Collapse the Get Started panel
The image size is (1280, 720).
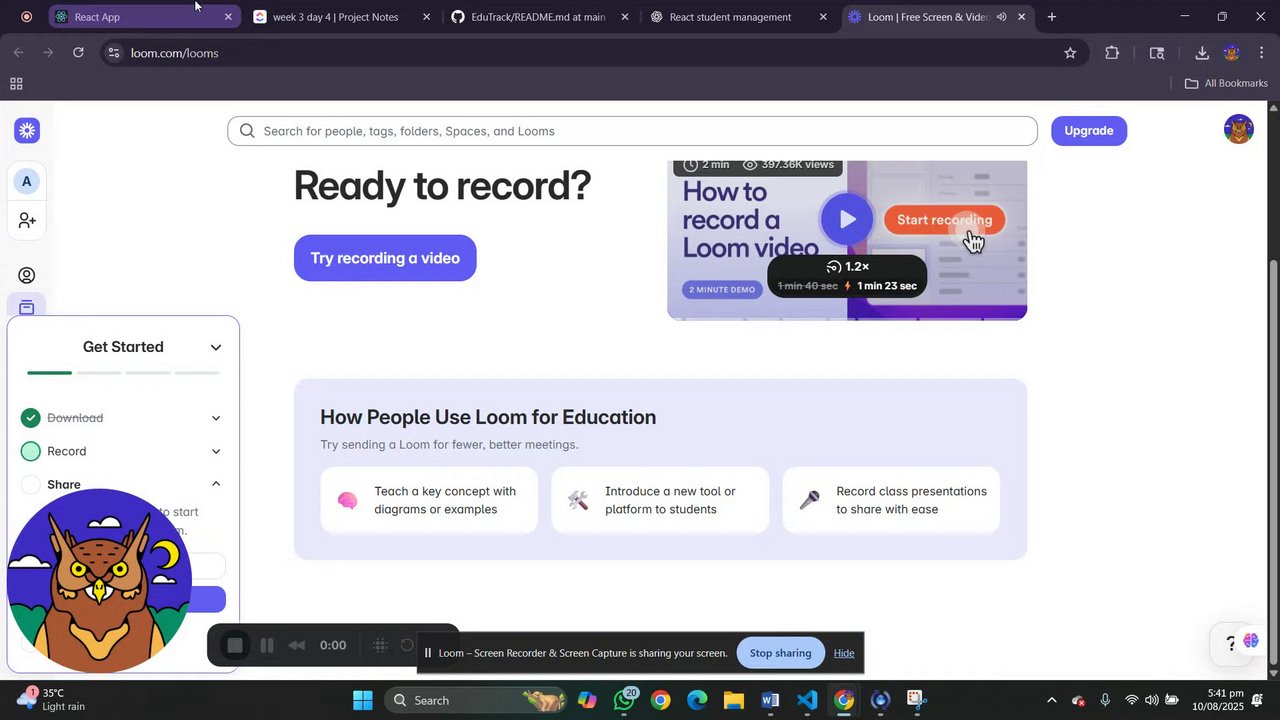tap(216, 347)
